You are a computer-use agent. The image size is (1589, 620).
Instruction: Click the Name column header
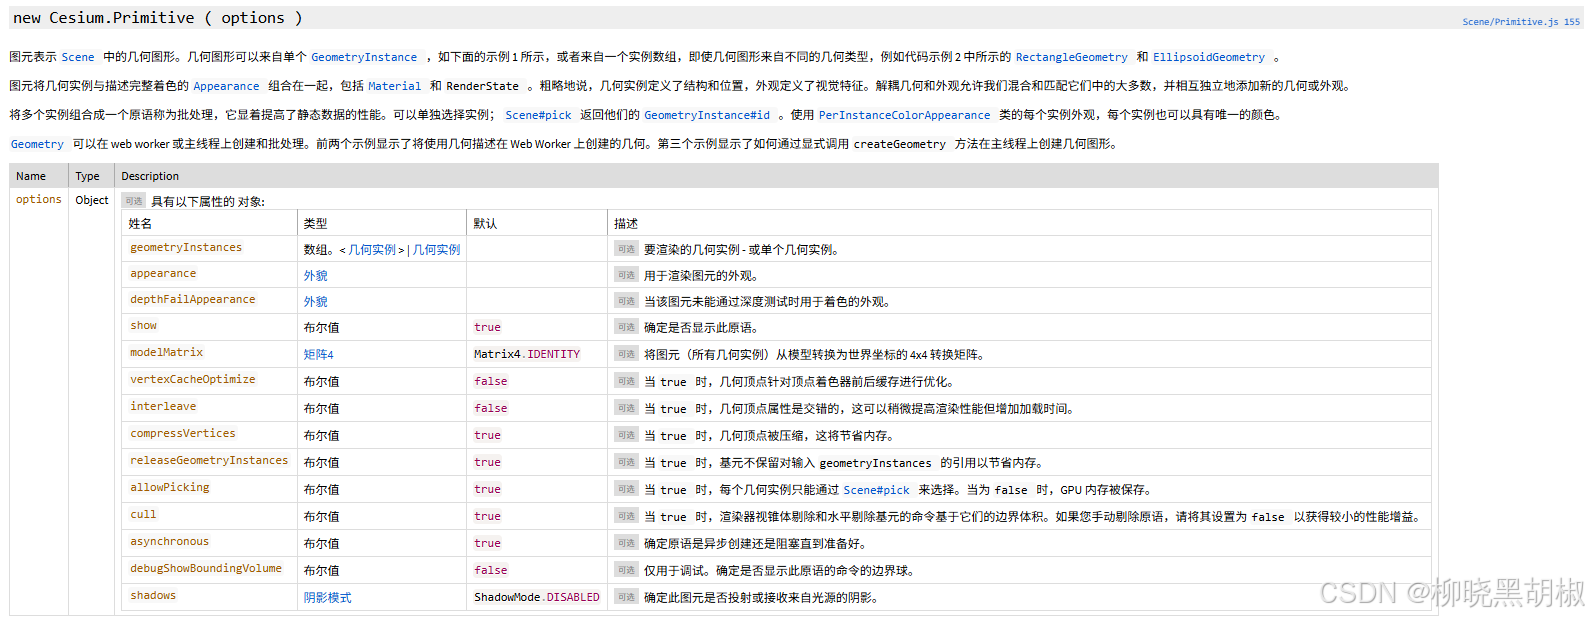31,176
